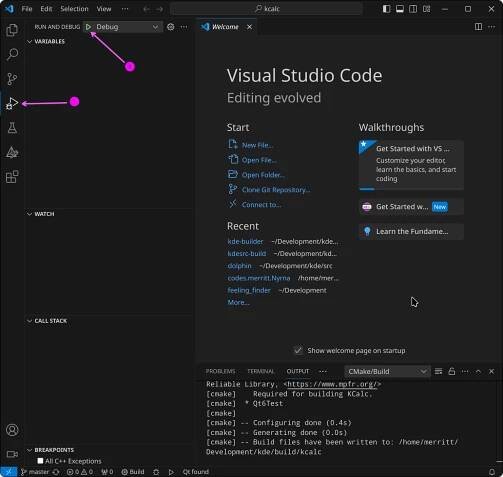
Task: Switch to the Problems panel tab
Action: pyautogui.click(x=220, y=371)
